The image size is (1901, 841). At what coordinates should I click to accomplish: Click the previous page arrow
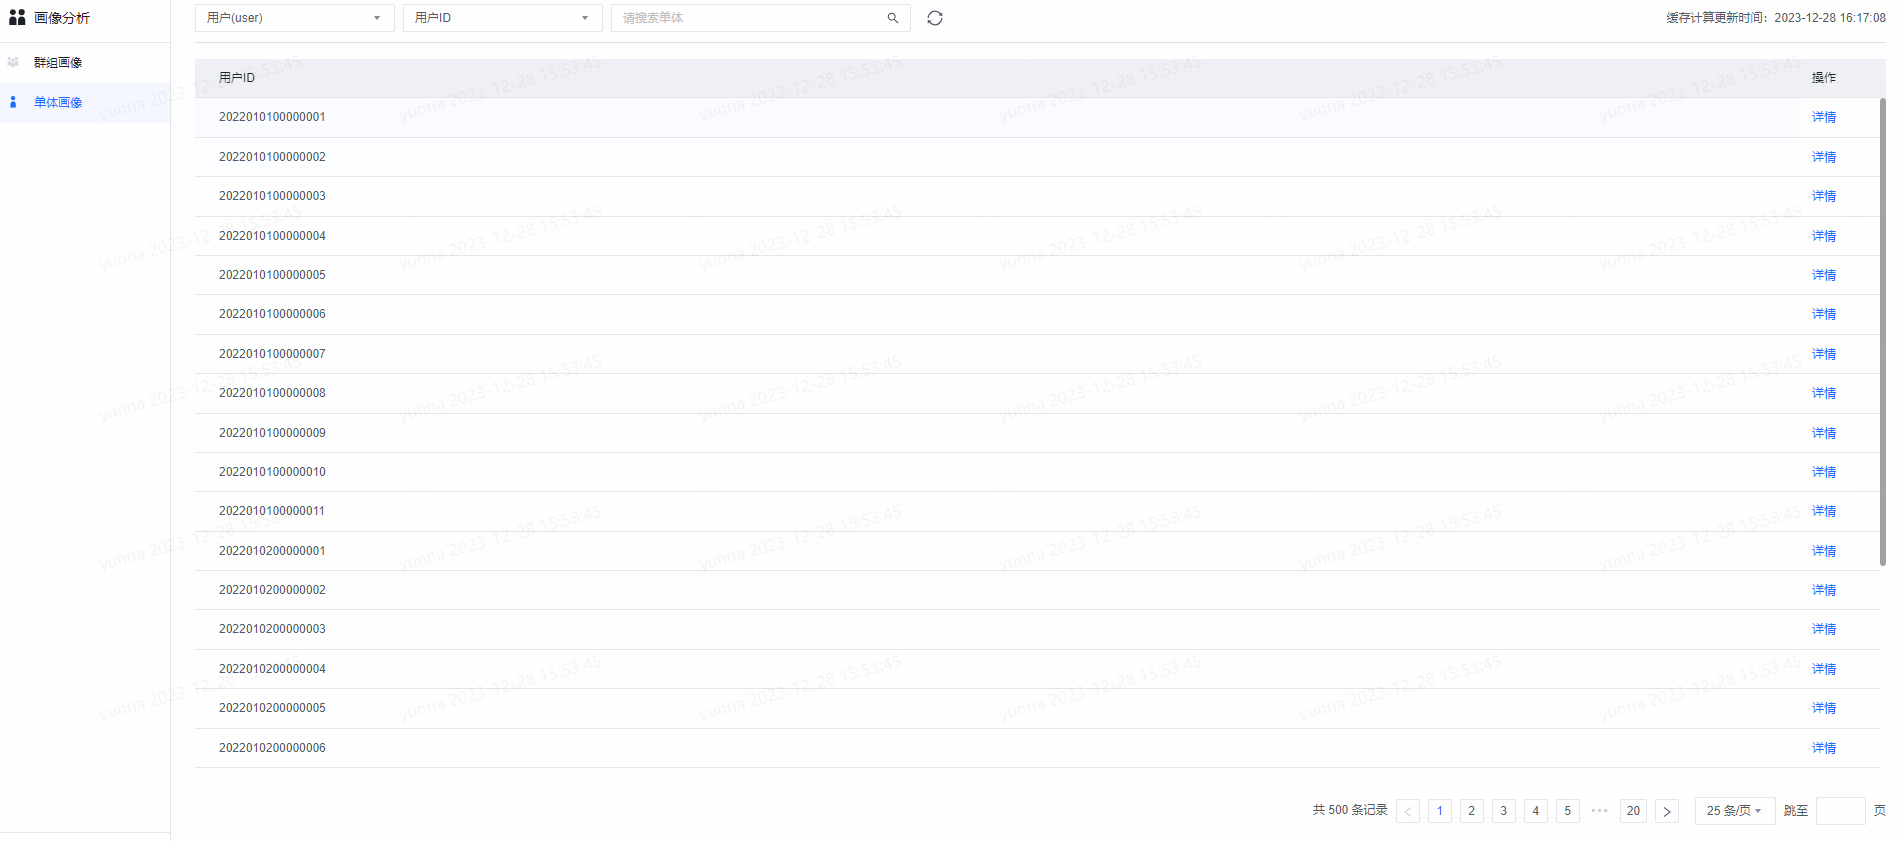point(1408,811)
